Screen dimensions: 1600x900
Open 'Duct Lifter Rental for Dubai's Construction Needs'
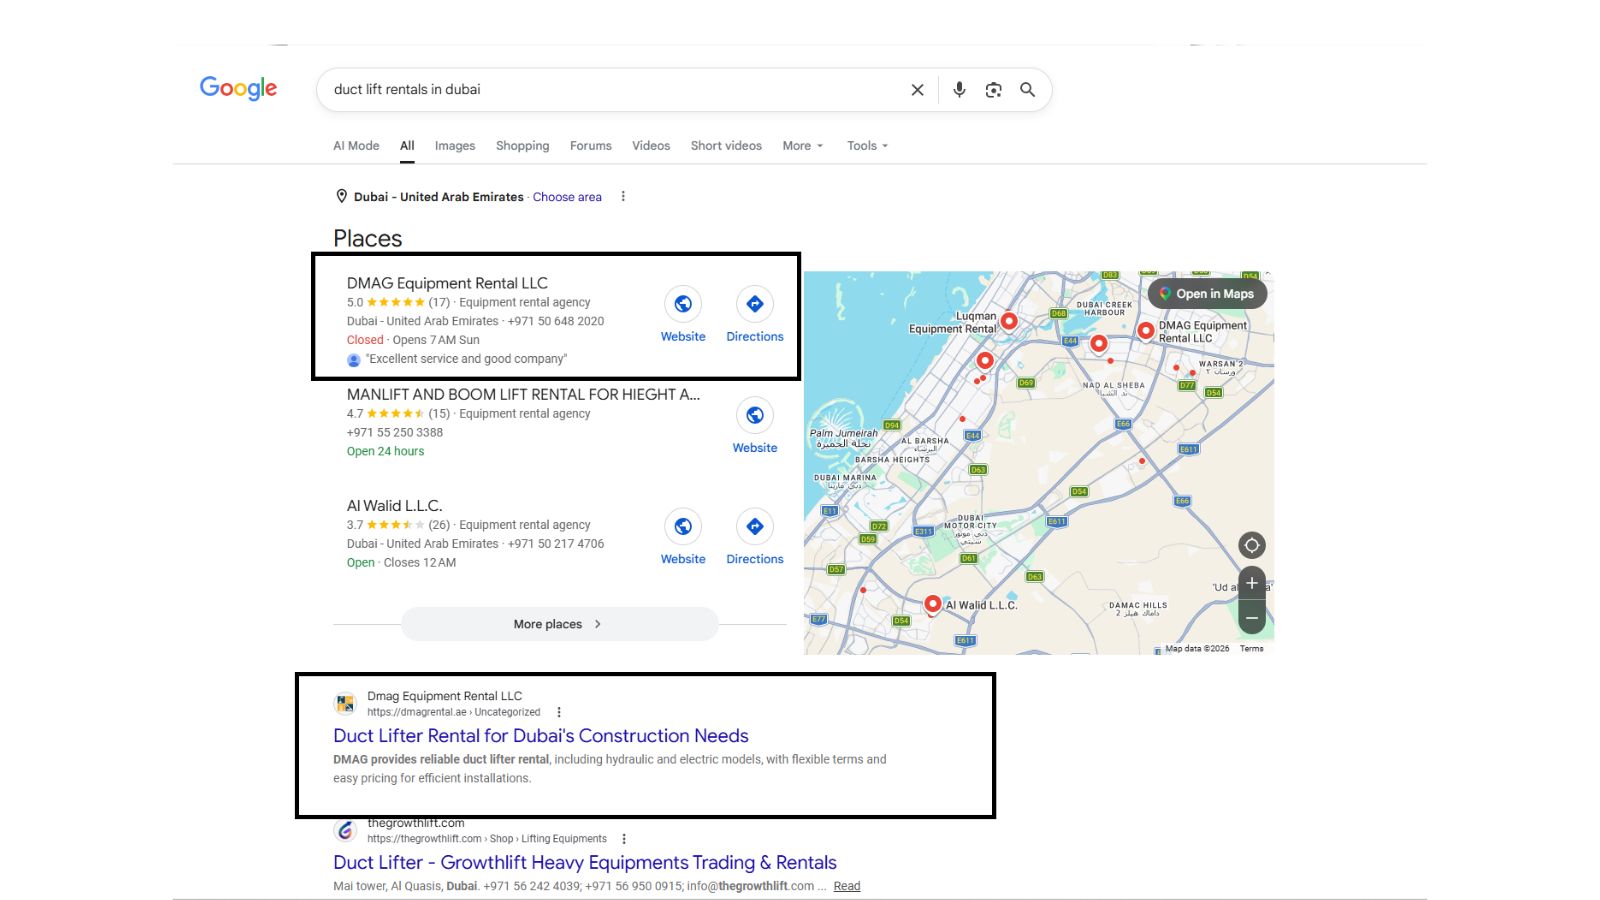click(x=541, y=736)
